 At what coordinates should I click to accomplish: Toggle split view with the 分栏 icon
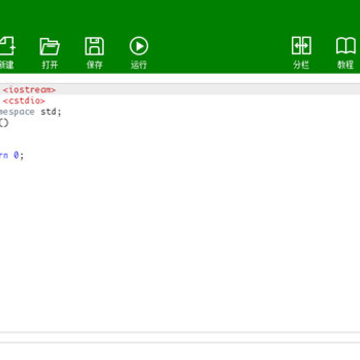[x=301, y=46]
